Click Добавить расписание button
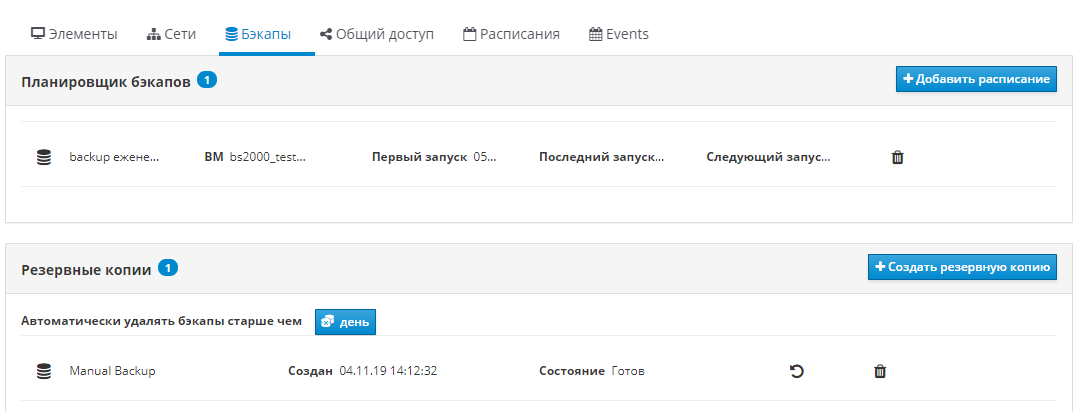Viewport: 1082px width, 412px height. [x=975, y=79]
